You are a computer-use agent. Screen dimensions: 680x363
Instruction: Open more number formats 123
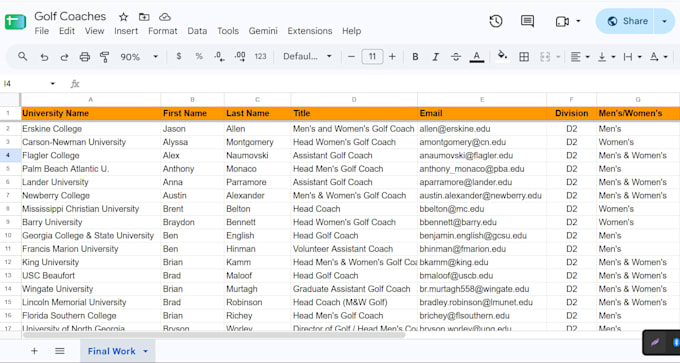[260, 56]
